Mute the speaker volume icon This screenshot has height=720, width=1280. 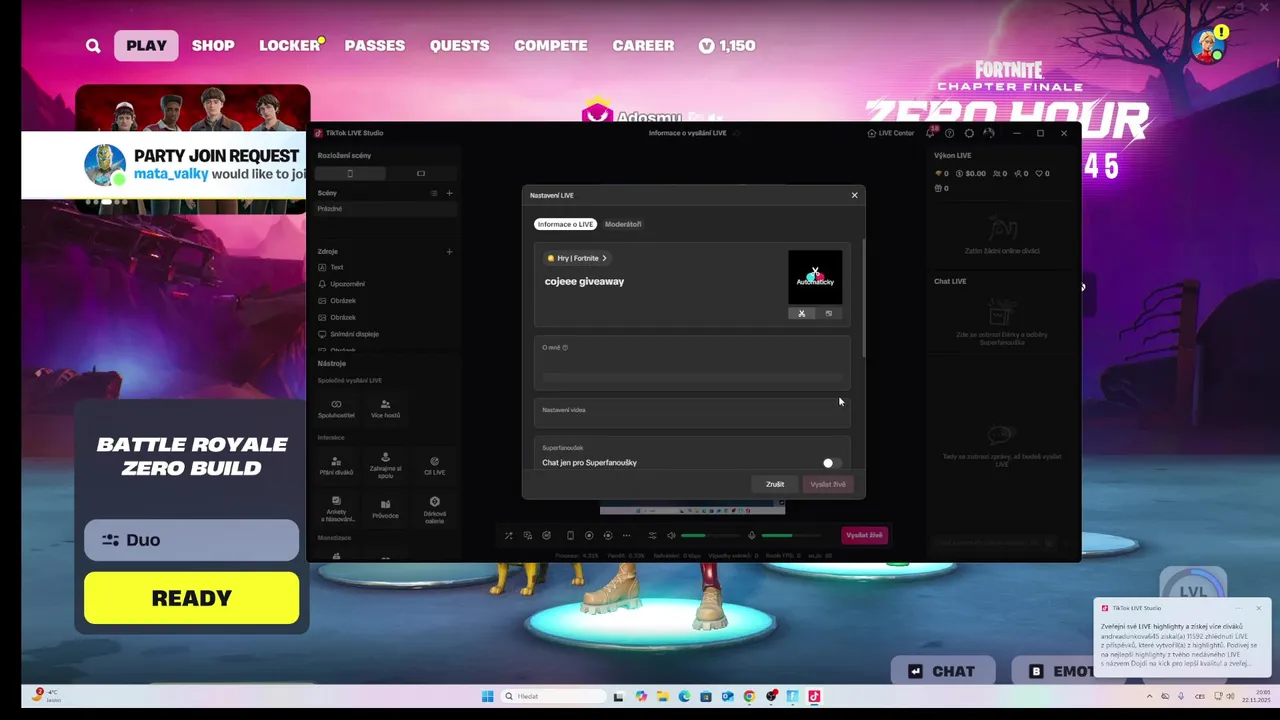click(x=671, y=536)
